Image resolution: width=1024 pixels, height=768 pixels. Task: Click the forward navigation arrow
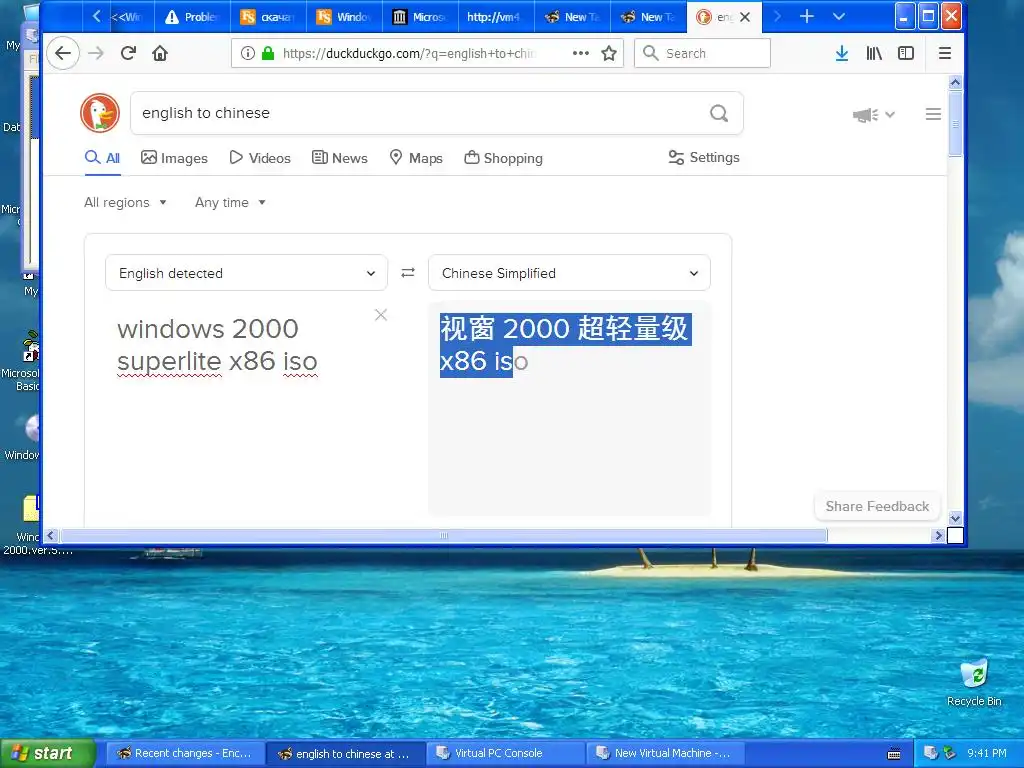click(96, 54)
